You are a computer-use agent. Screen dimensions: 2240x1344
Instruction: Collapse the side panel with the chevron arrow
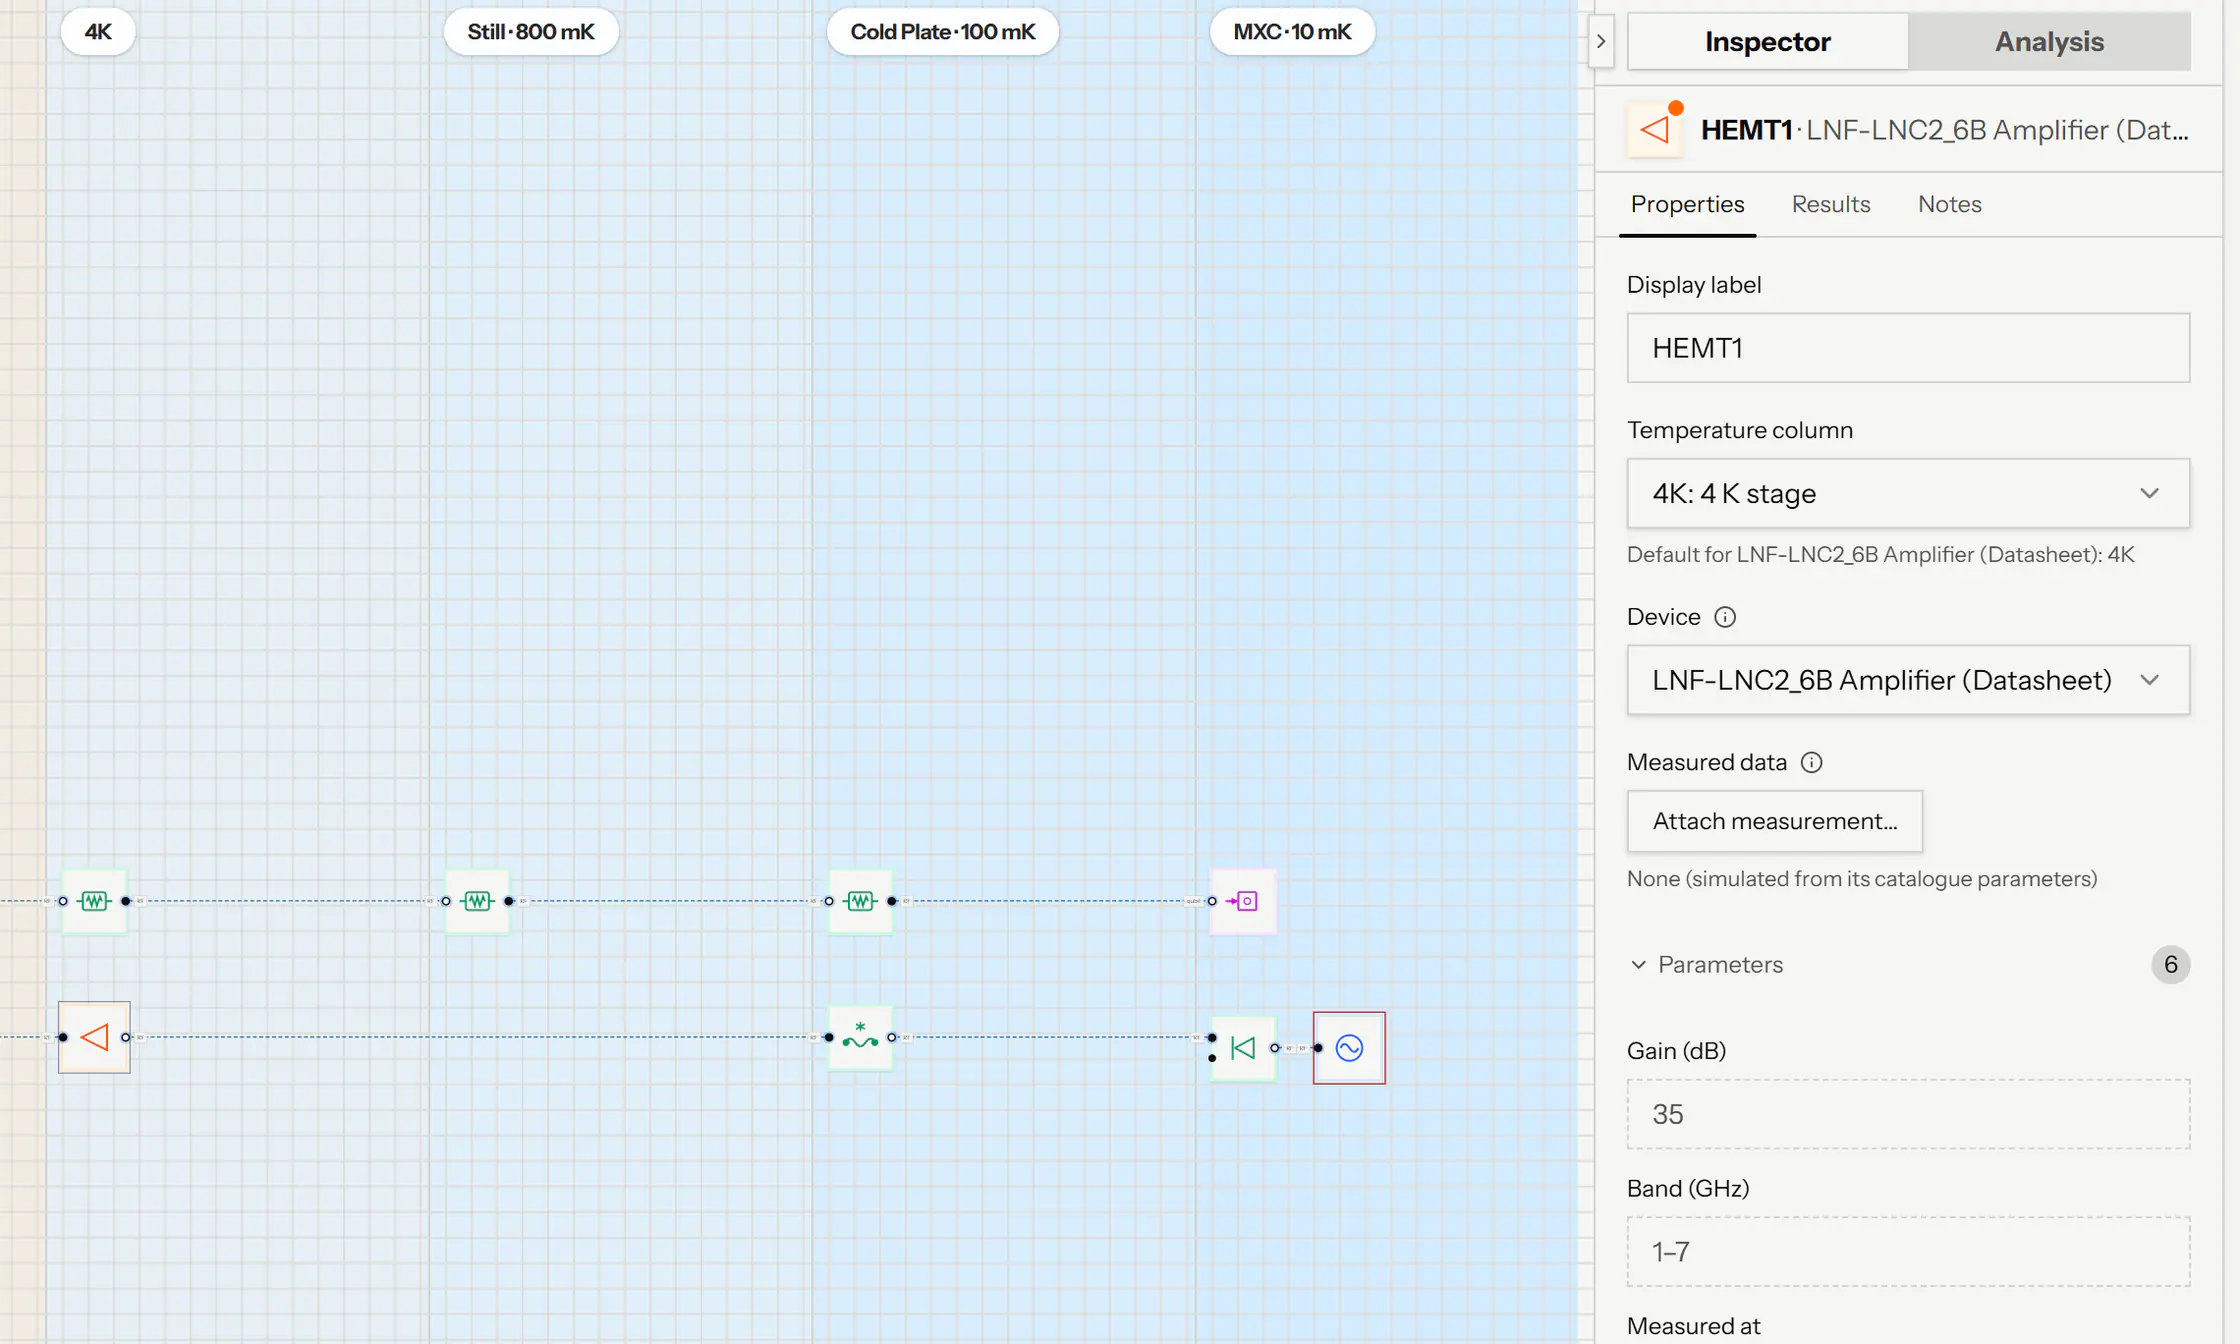1601,41
